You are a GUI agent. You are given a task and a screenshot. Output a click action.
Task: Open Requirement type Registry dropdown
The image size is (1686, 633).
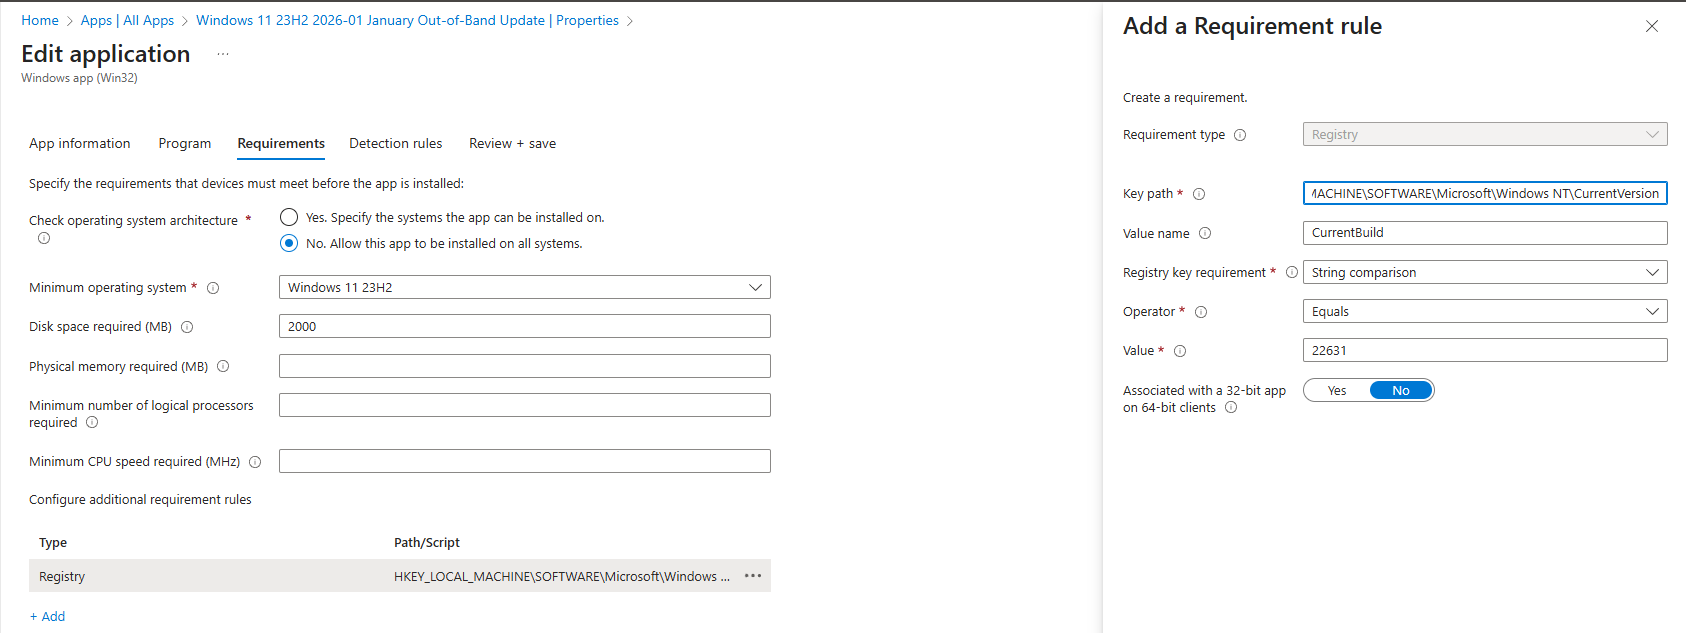[1485, 135]
